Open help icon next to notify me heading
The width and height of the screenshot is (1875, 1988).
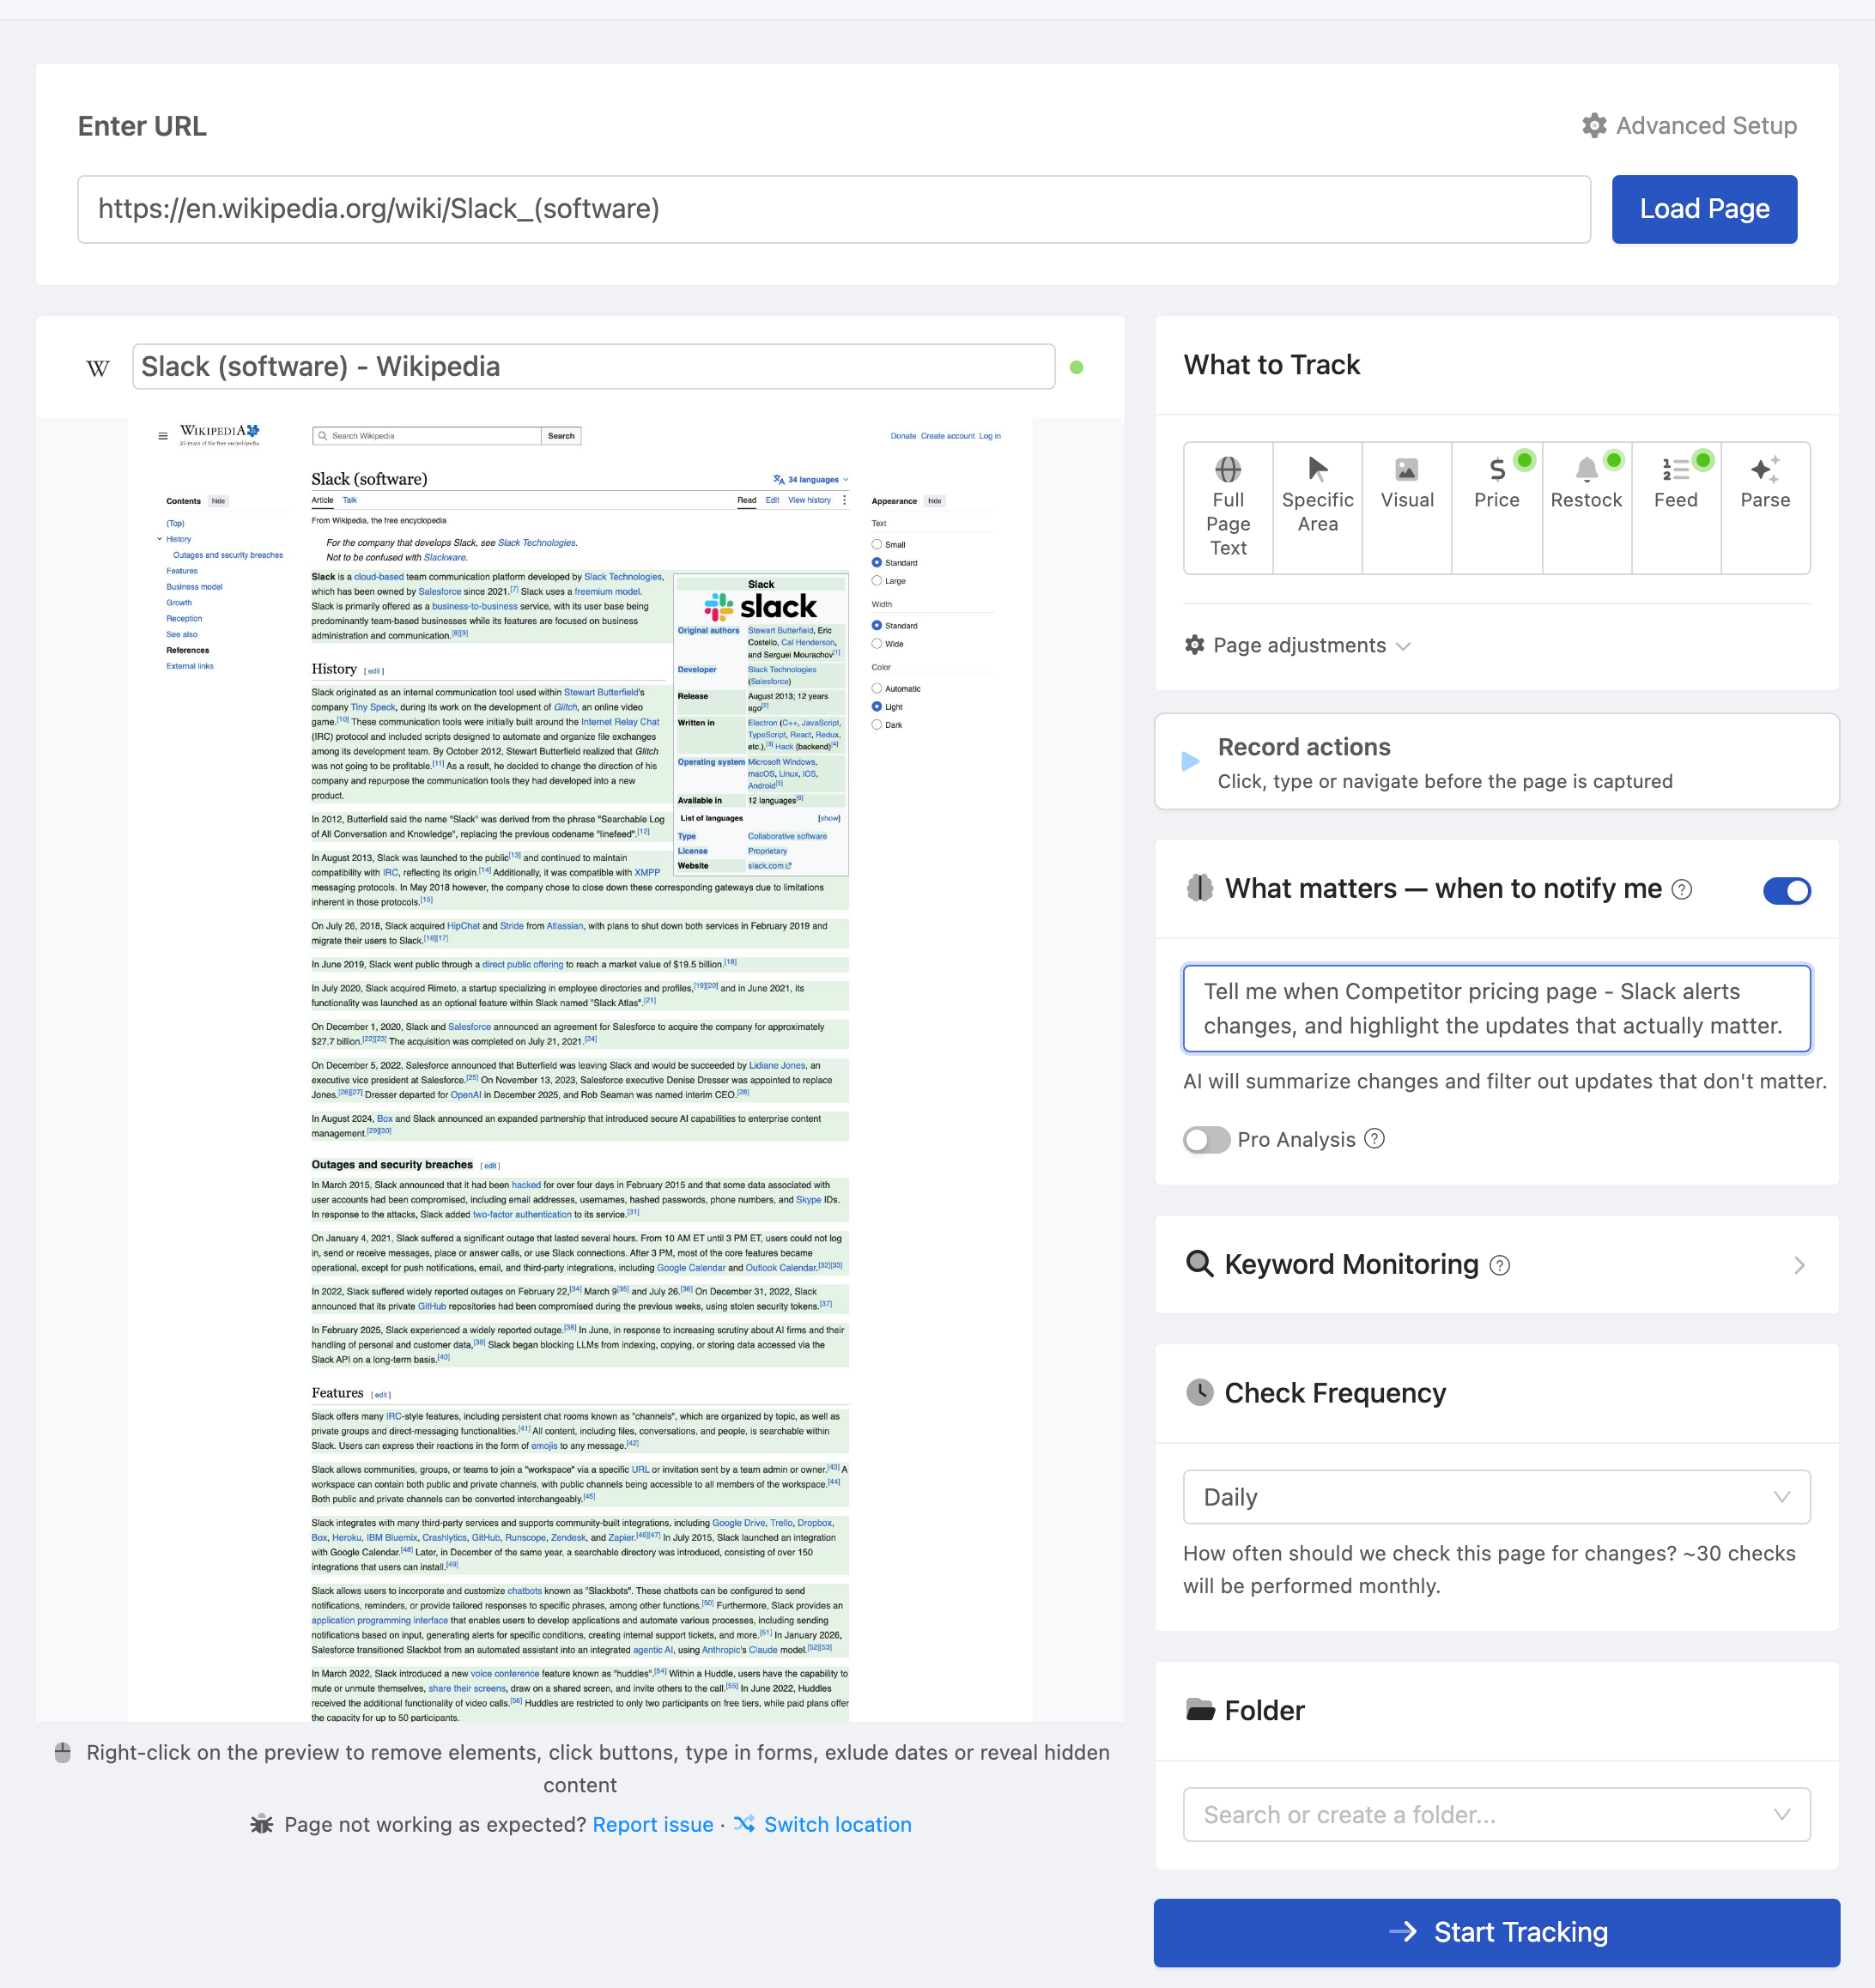(x=1682, y=889)
